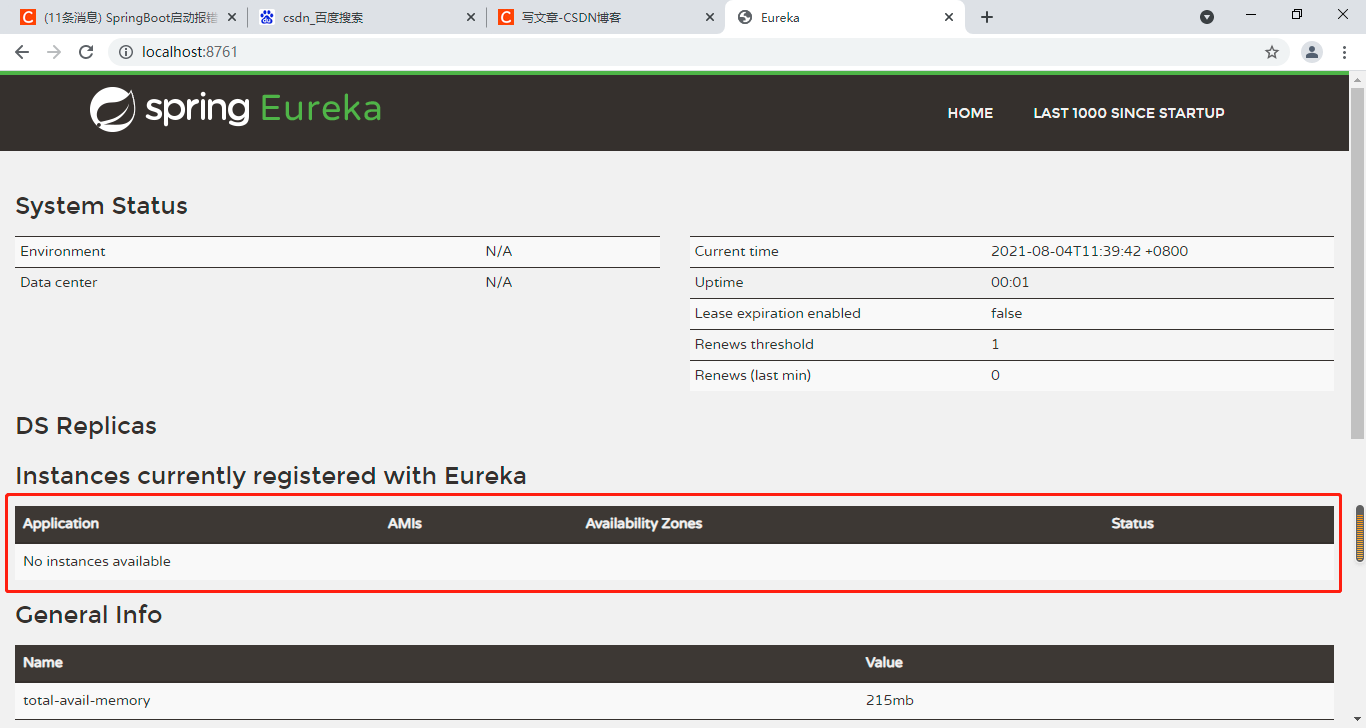Screen dimensions: 1366x728
Task: Restore down the Chrome window
Action: point(1297,15)
